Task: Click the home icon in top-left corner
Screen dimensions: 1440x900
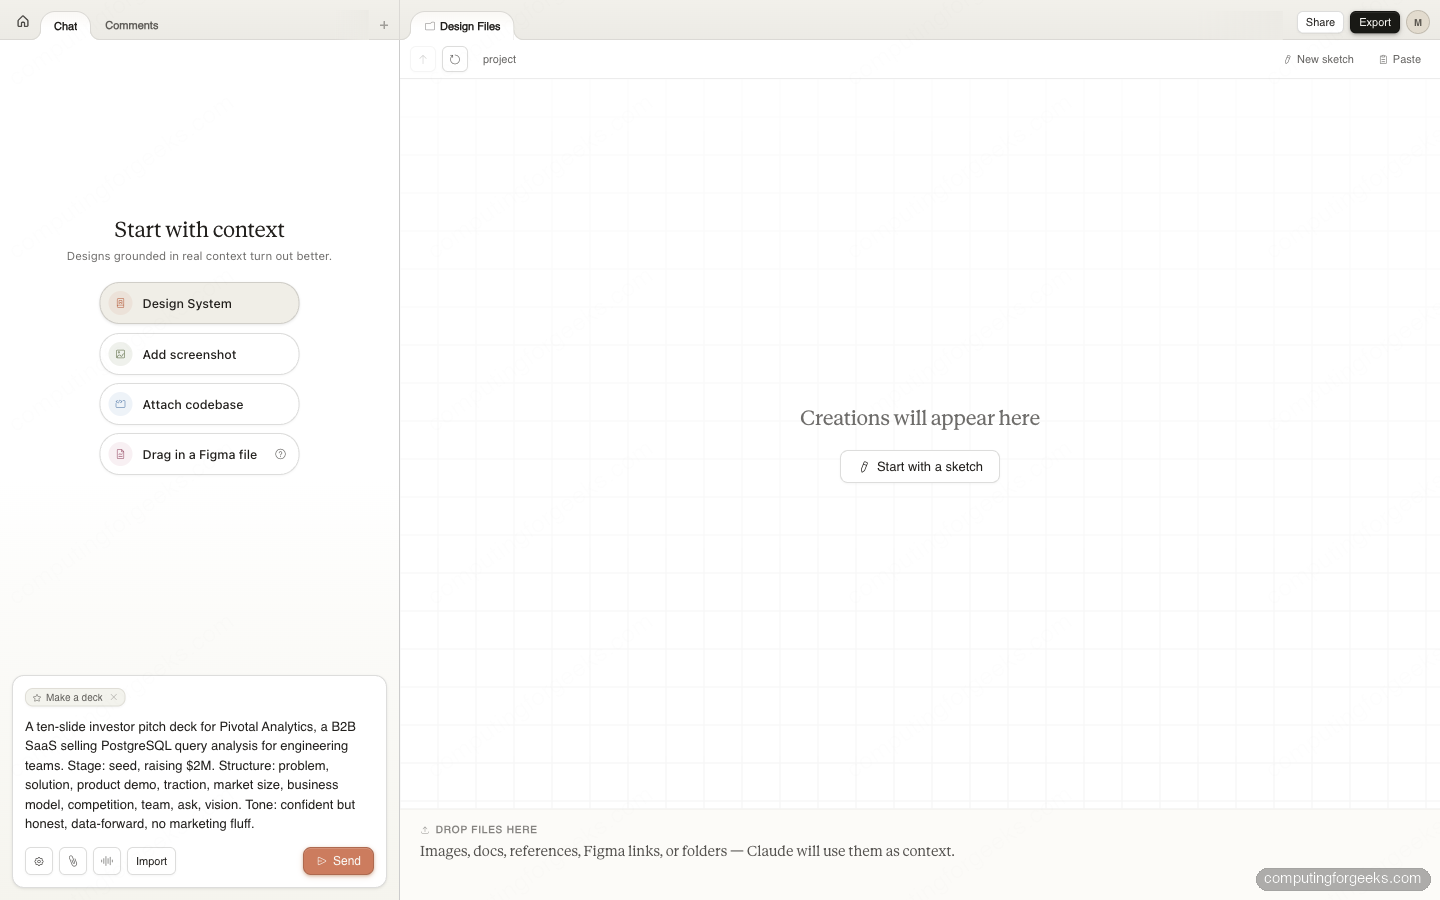Action: [x=22, y=21]
